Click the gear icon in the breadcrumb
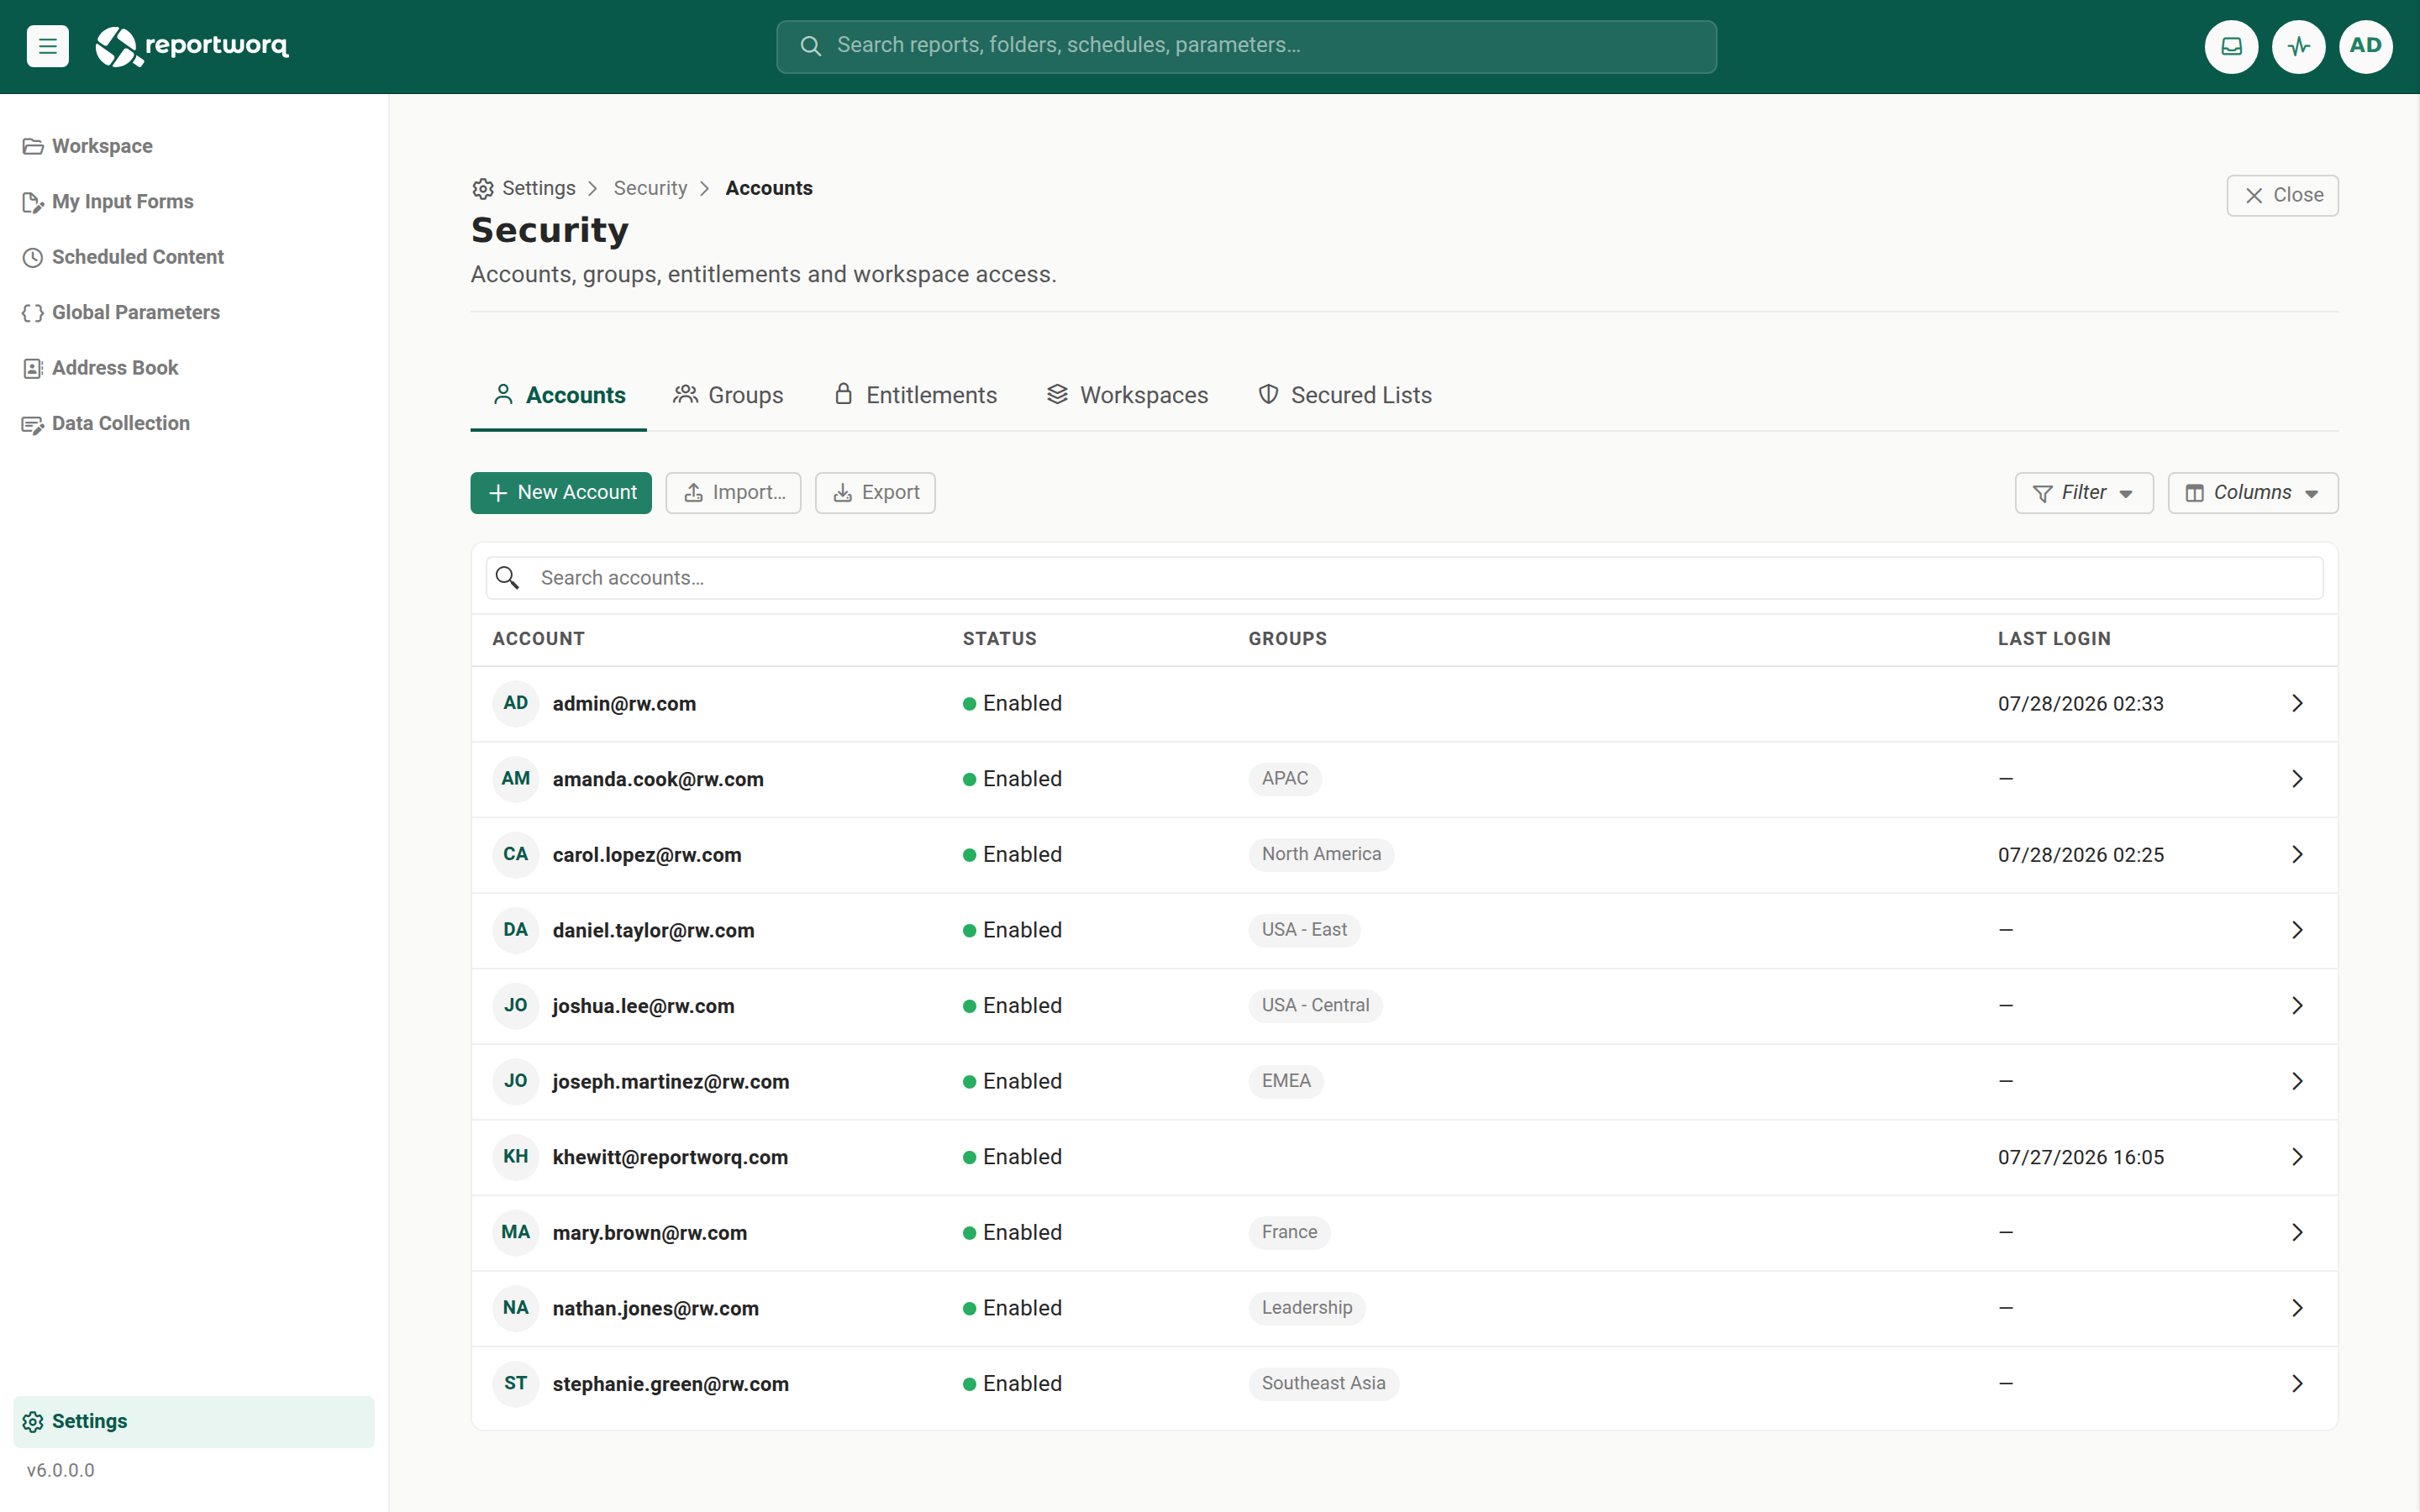Image resolution: width=2420 pixels, height=1512 pixels. (x=483, y=189)
